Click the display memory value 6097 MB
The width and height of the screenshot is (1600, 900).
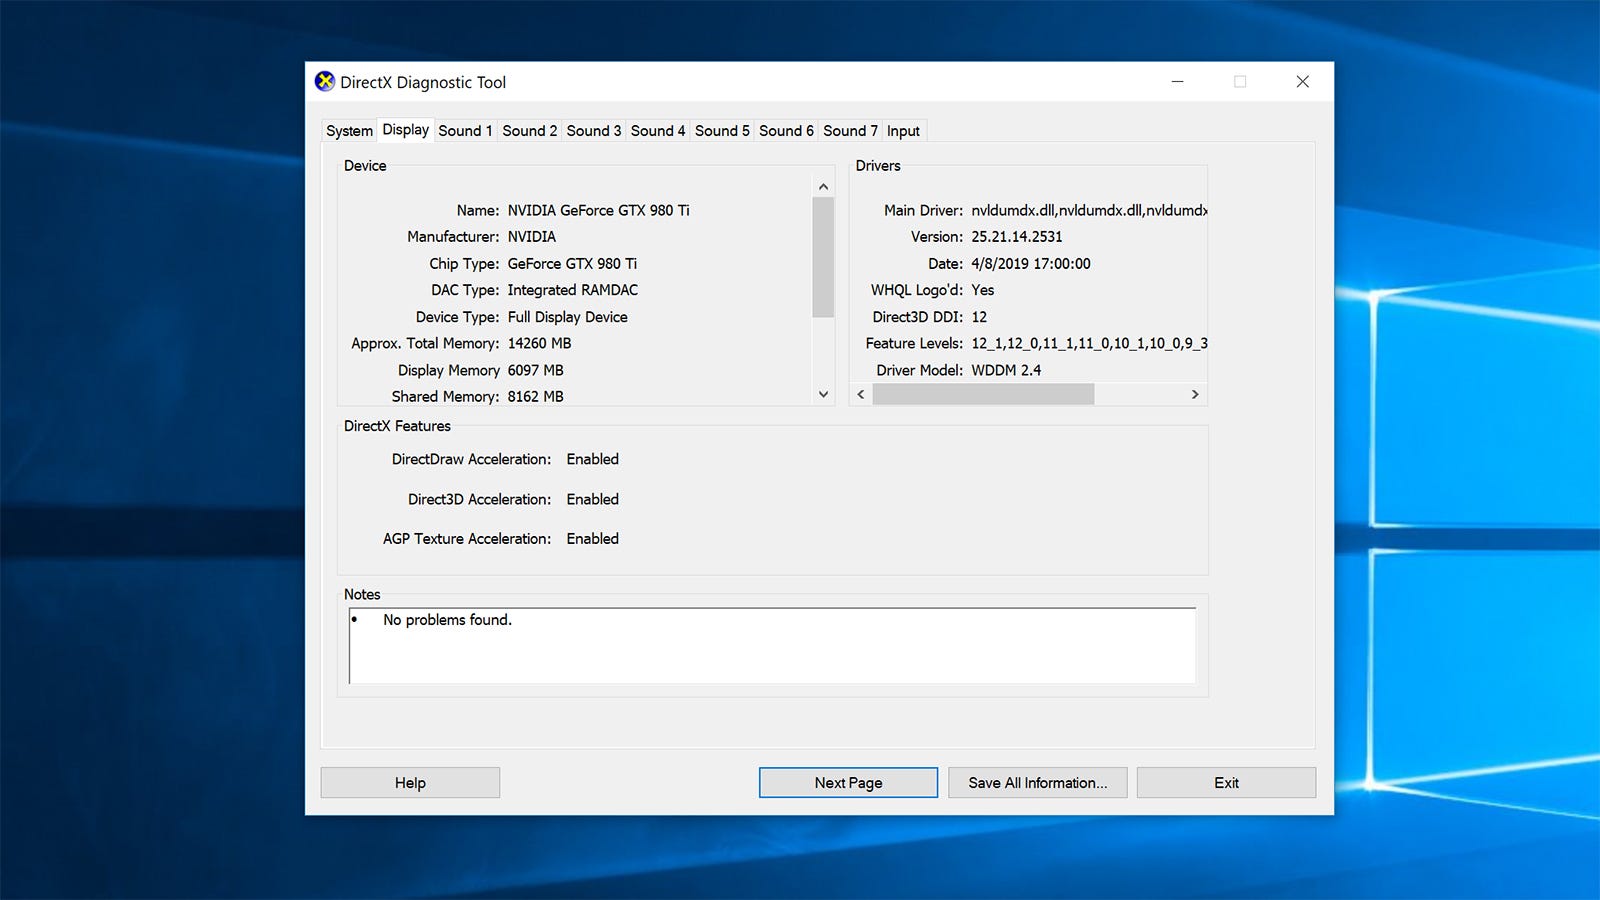pyautogui.click(x=535, y=370)
